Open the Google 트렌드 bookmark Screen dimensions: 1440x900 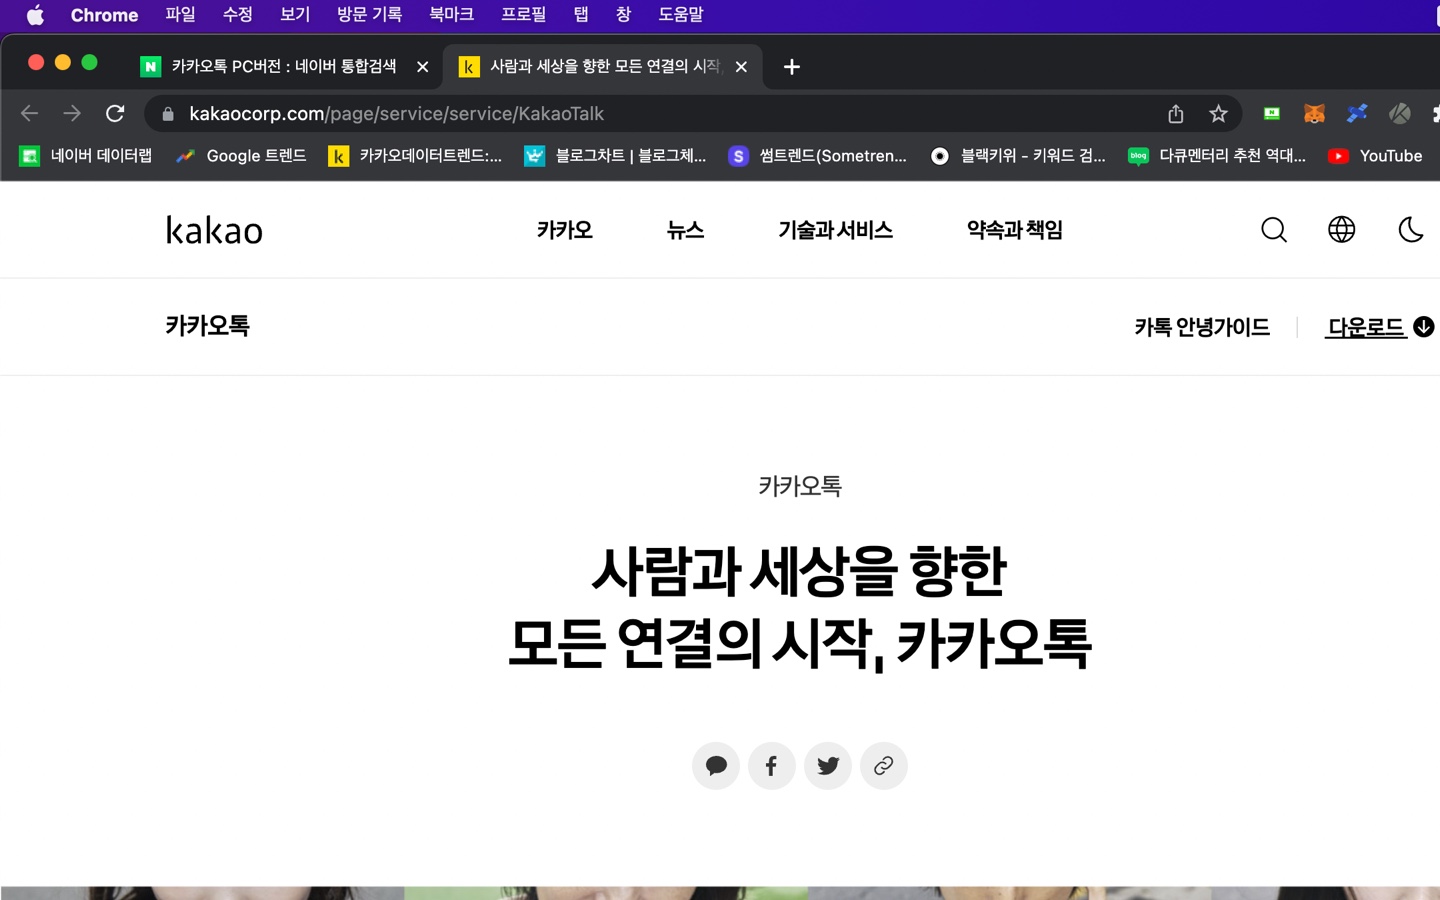coord(241,156)
